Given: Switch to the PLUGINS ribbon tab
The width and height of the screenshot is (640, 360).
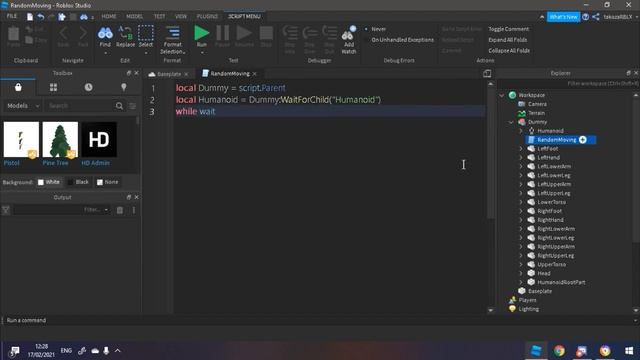Looking at the screenshot, I should [x=207, y=16].
